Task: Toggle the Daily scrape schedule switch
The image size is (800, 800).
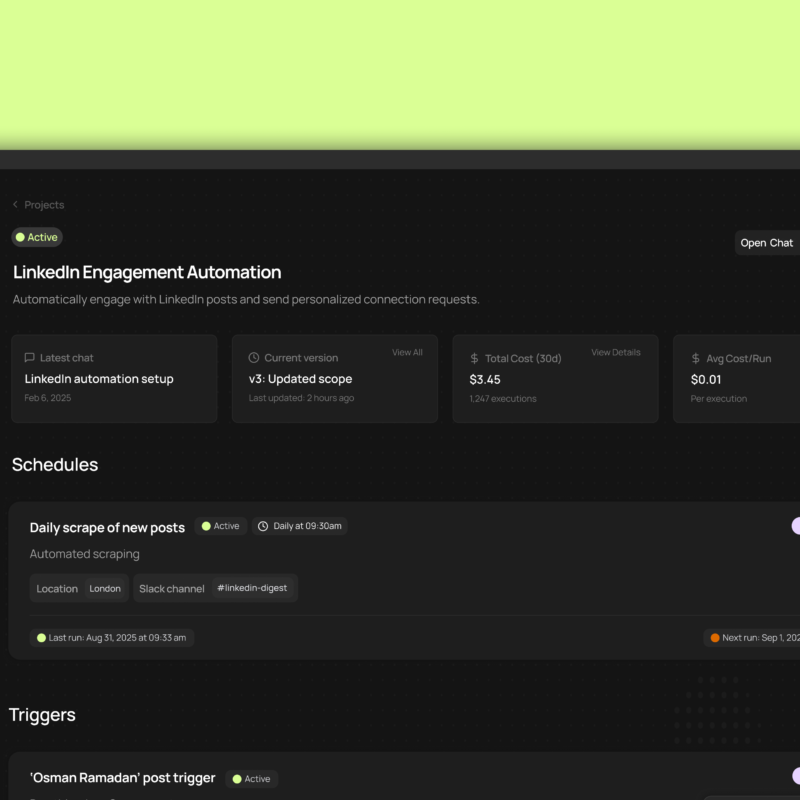Action: point(795,526)
